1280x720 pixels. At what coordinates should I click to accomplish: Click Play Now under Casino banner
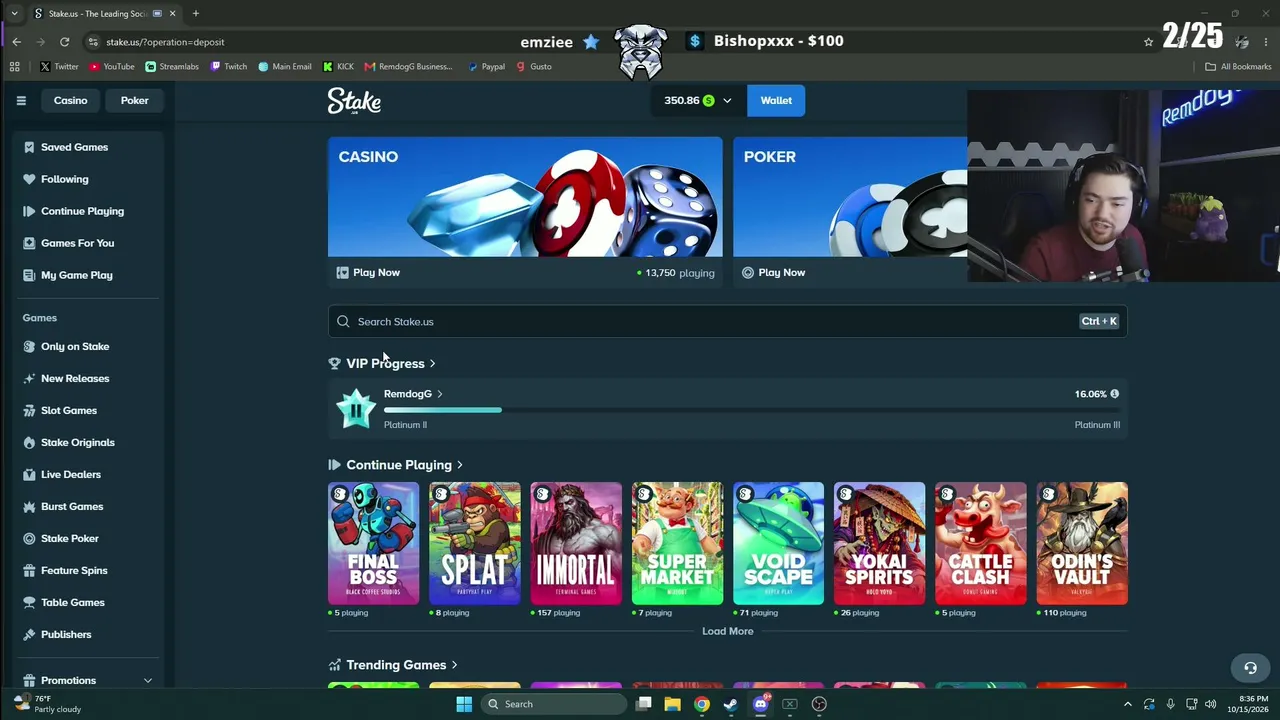(368, 272)
